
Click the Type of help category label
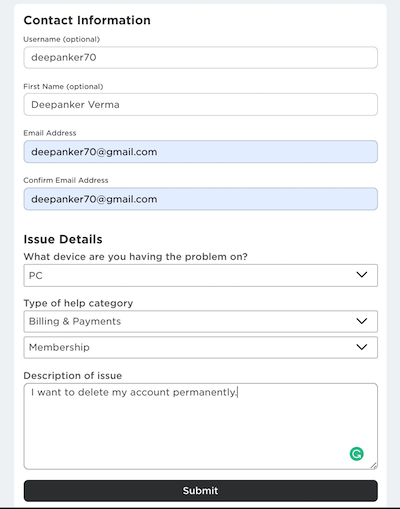coord(78,303)
